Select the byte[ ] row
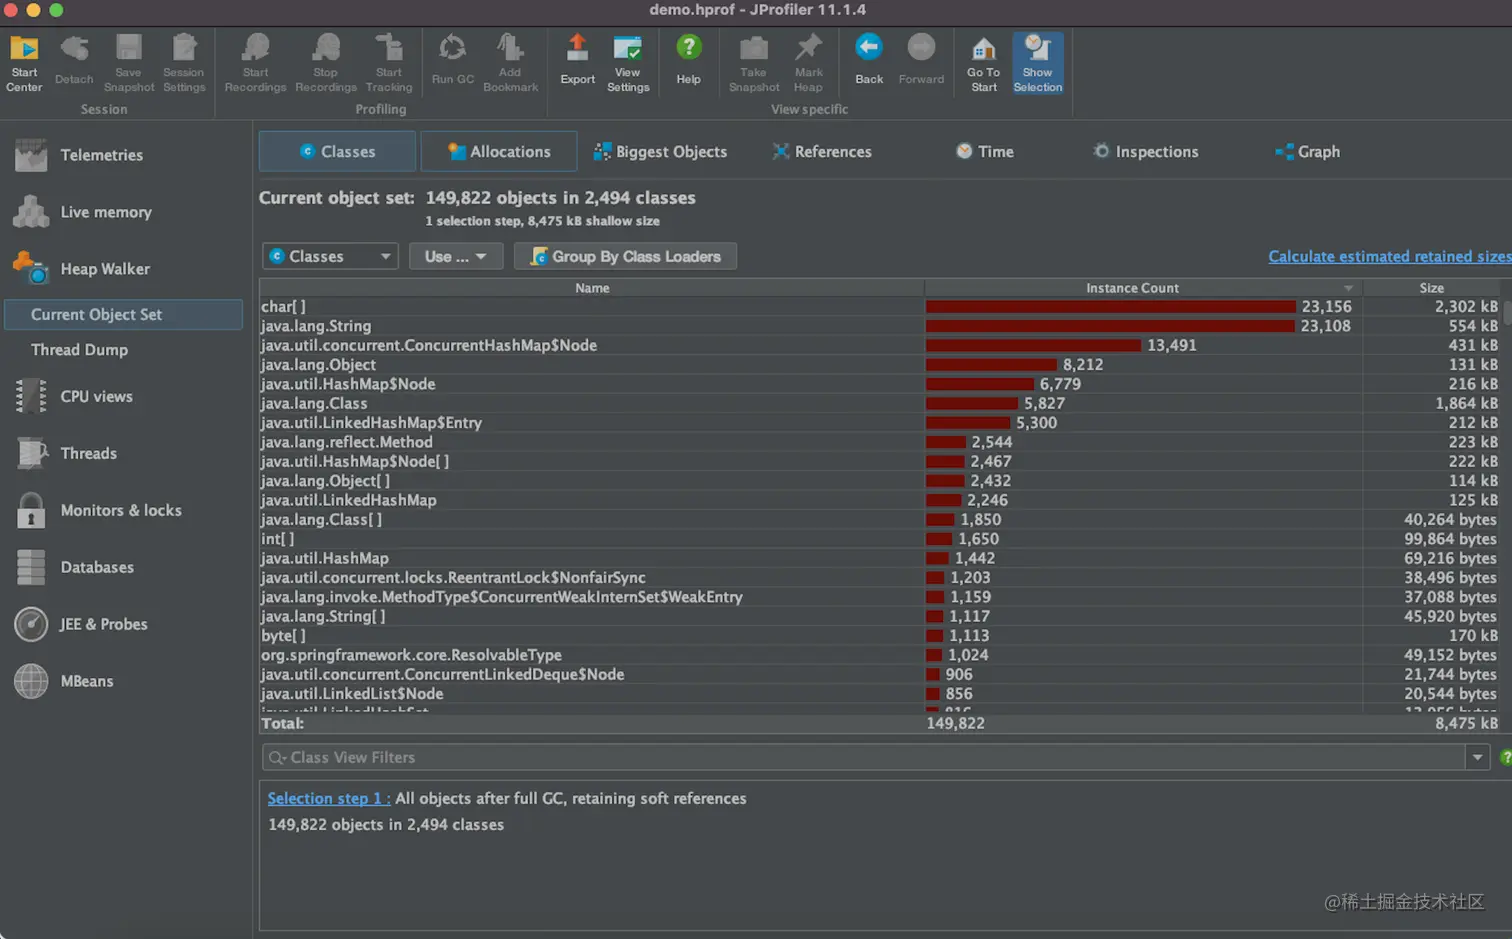The height and width of the screenshot is (939, 1512). click(880, 636)
